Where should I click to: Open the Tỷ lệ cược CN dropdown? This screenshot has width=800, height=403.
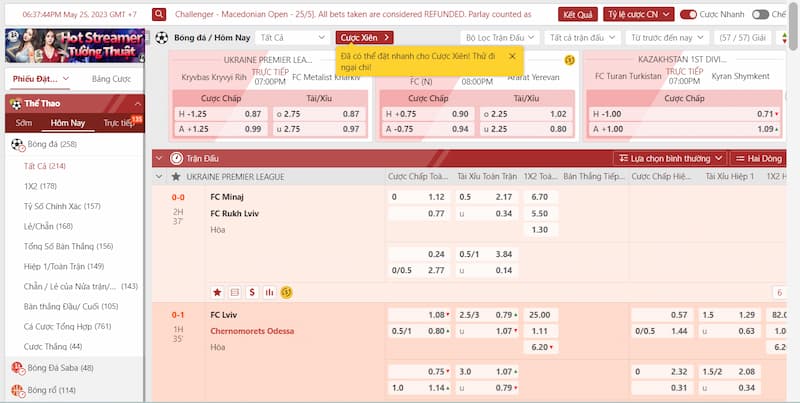pyautogui.click(x=637, y=14)
